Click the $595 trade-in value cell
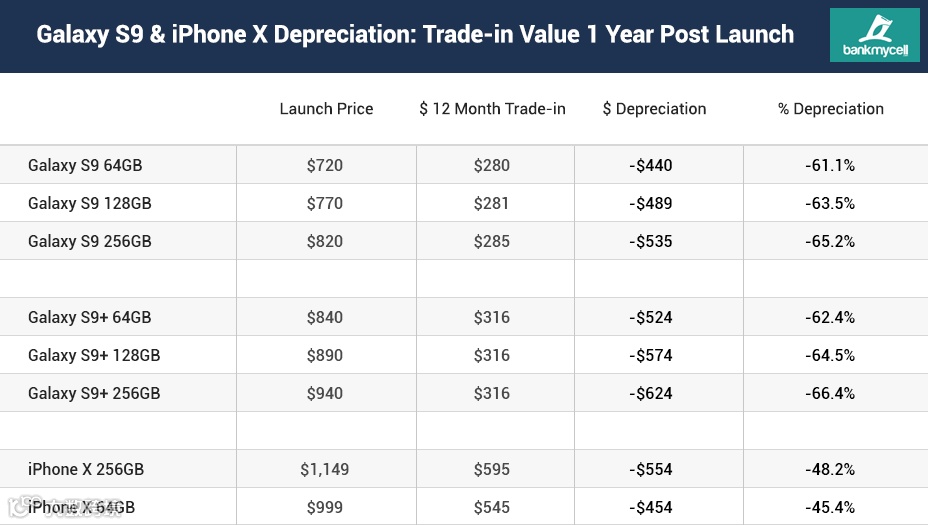This screenshot has width=928, height=525. coord(491,469)
